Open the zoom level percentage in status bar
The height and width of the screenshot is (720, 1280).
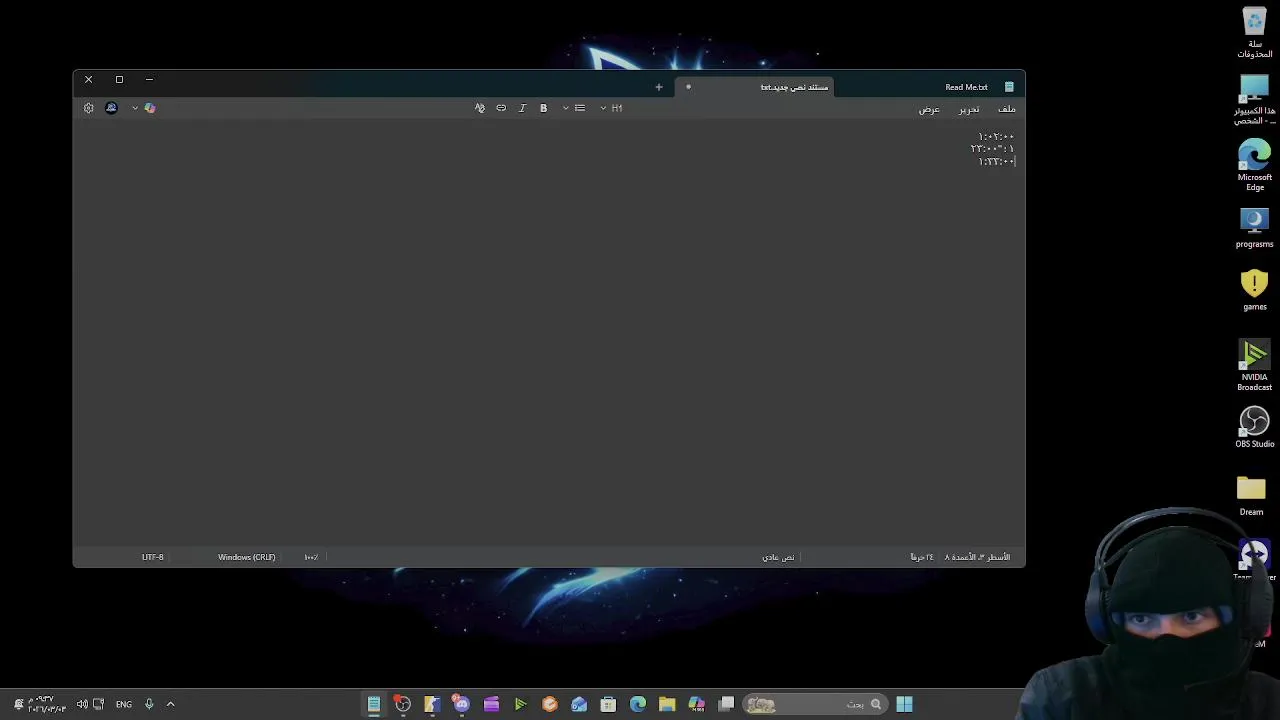click(x=311, y=557)
